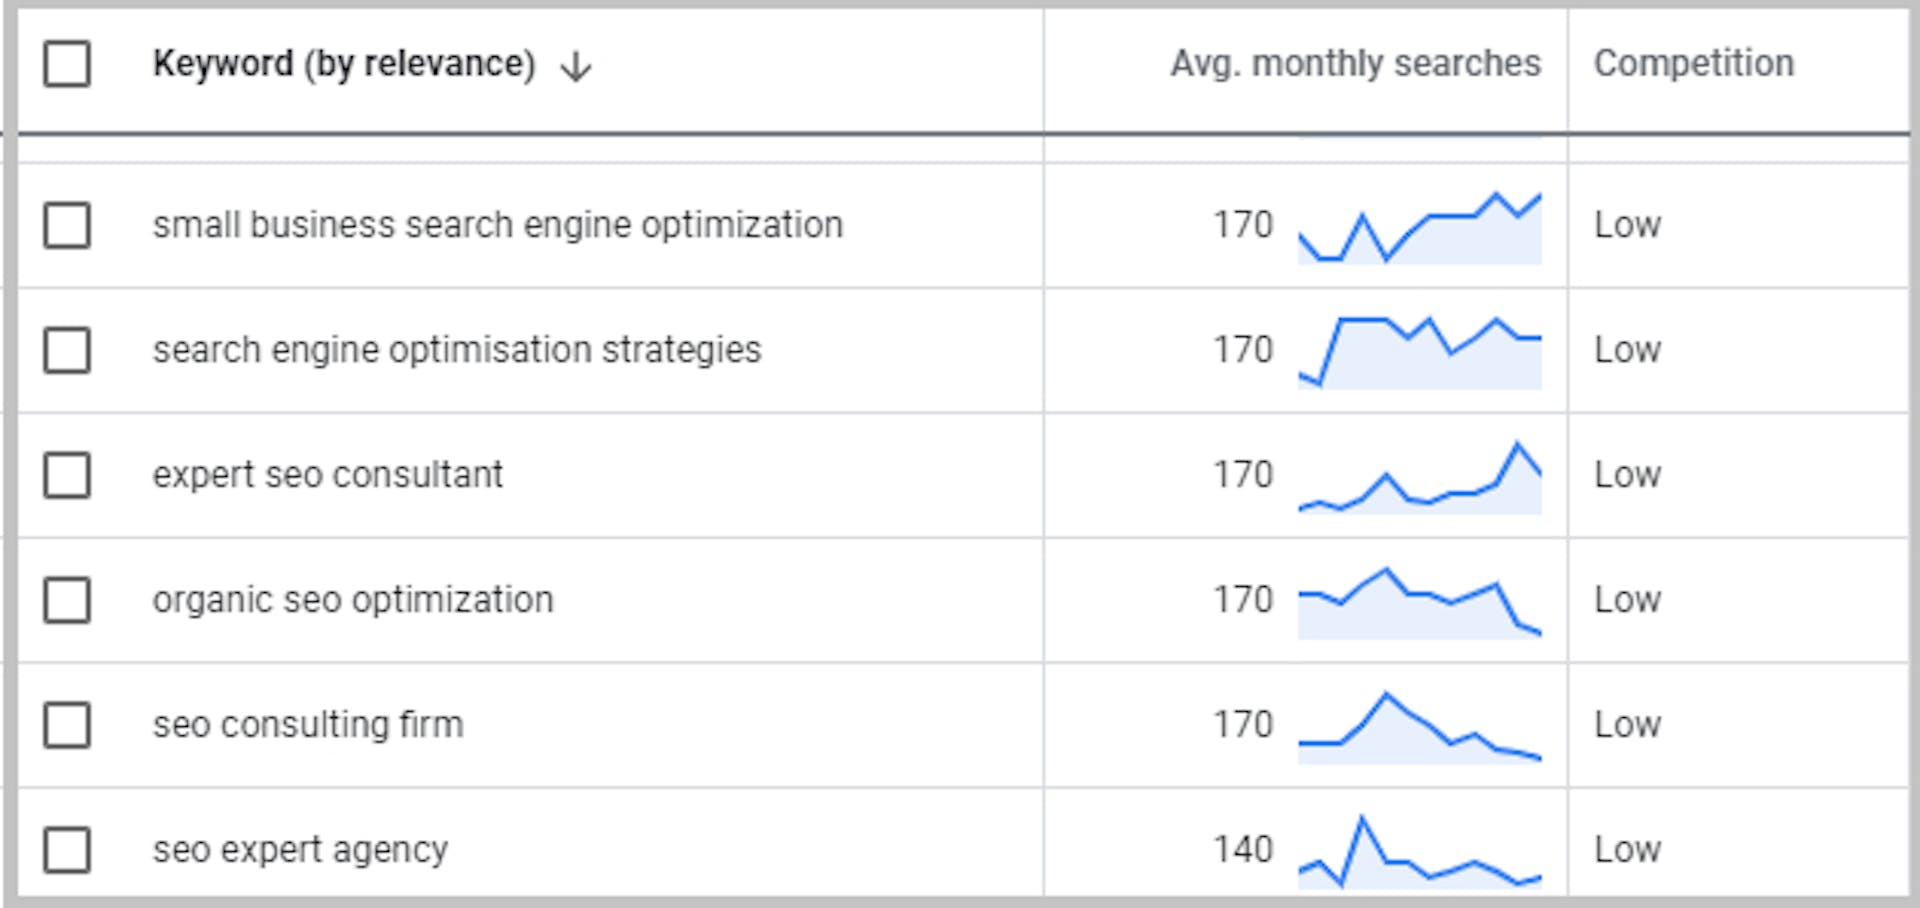
Task: Open the 'organic seo optimization' trend graph
Action: [x=1419, y=604]
